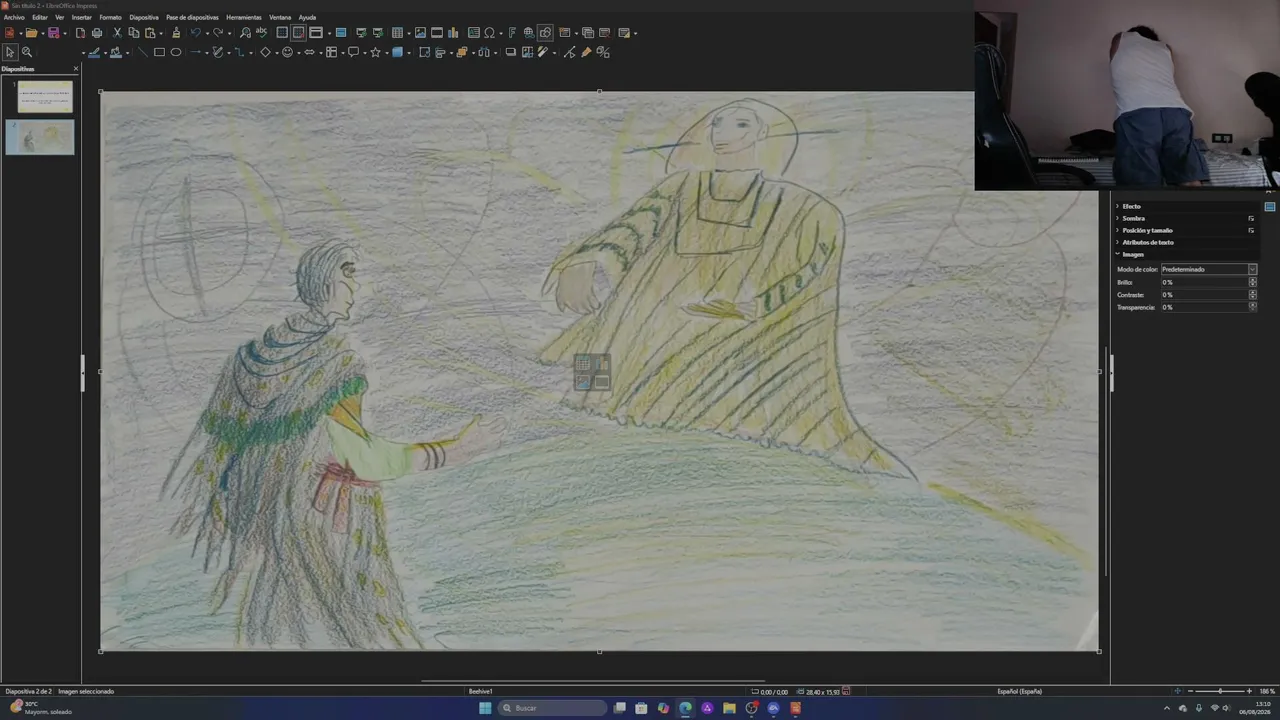Click the Español (España) language status
Image resolution: width=1280 pixels, height=720 pixels.
coord(1019,691)
